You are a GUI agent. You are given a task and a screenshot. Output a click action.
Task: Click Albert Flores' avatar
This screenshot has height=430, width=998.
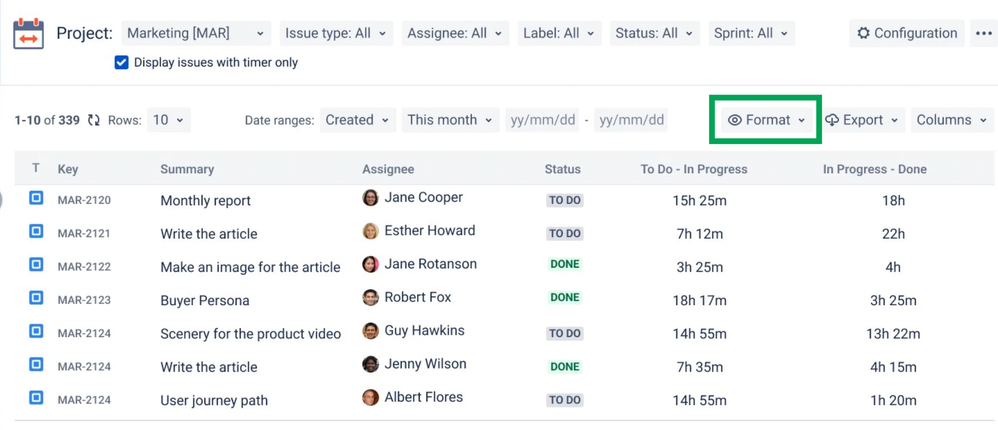(x=370, y=398)
